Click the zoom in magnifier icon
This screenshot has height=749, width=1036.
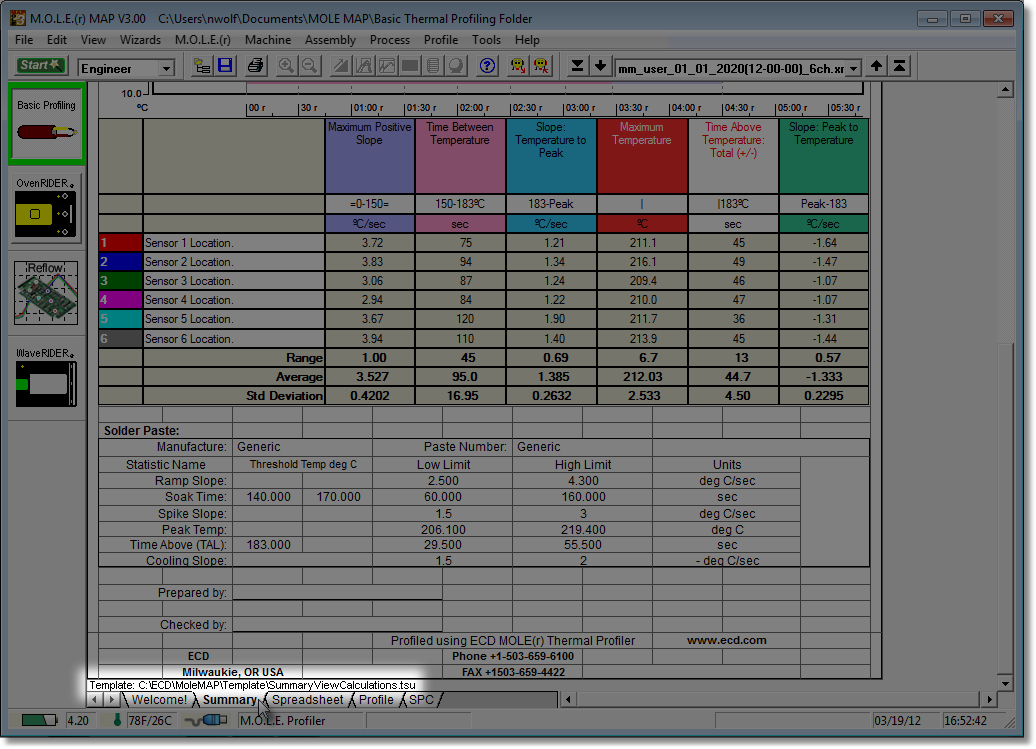point(286,66)
